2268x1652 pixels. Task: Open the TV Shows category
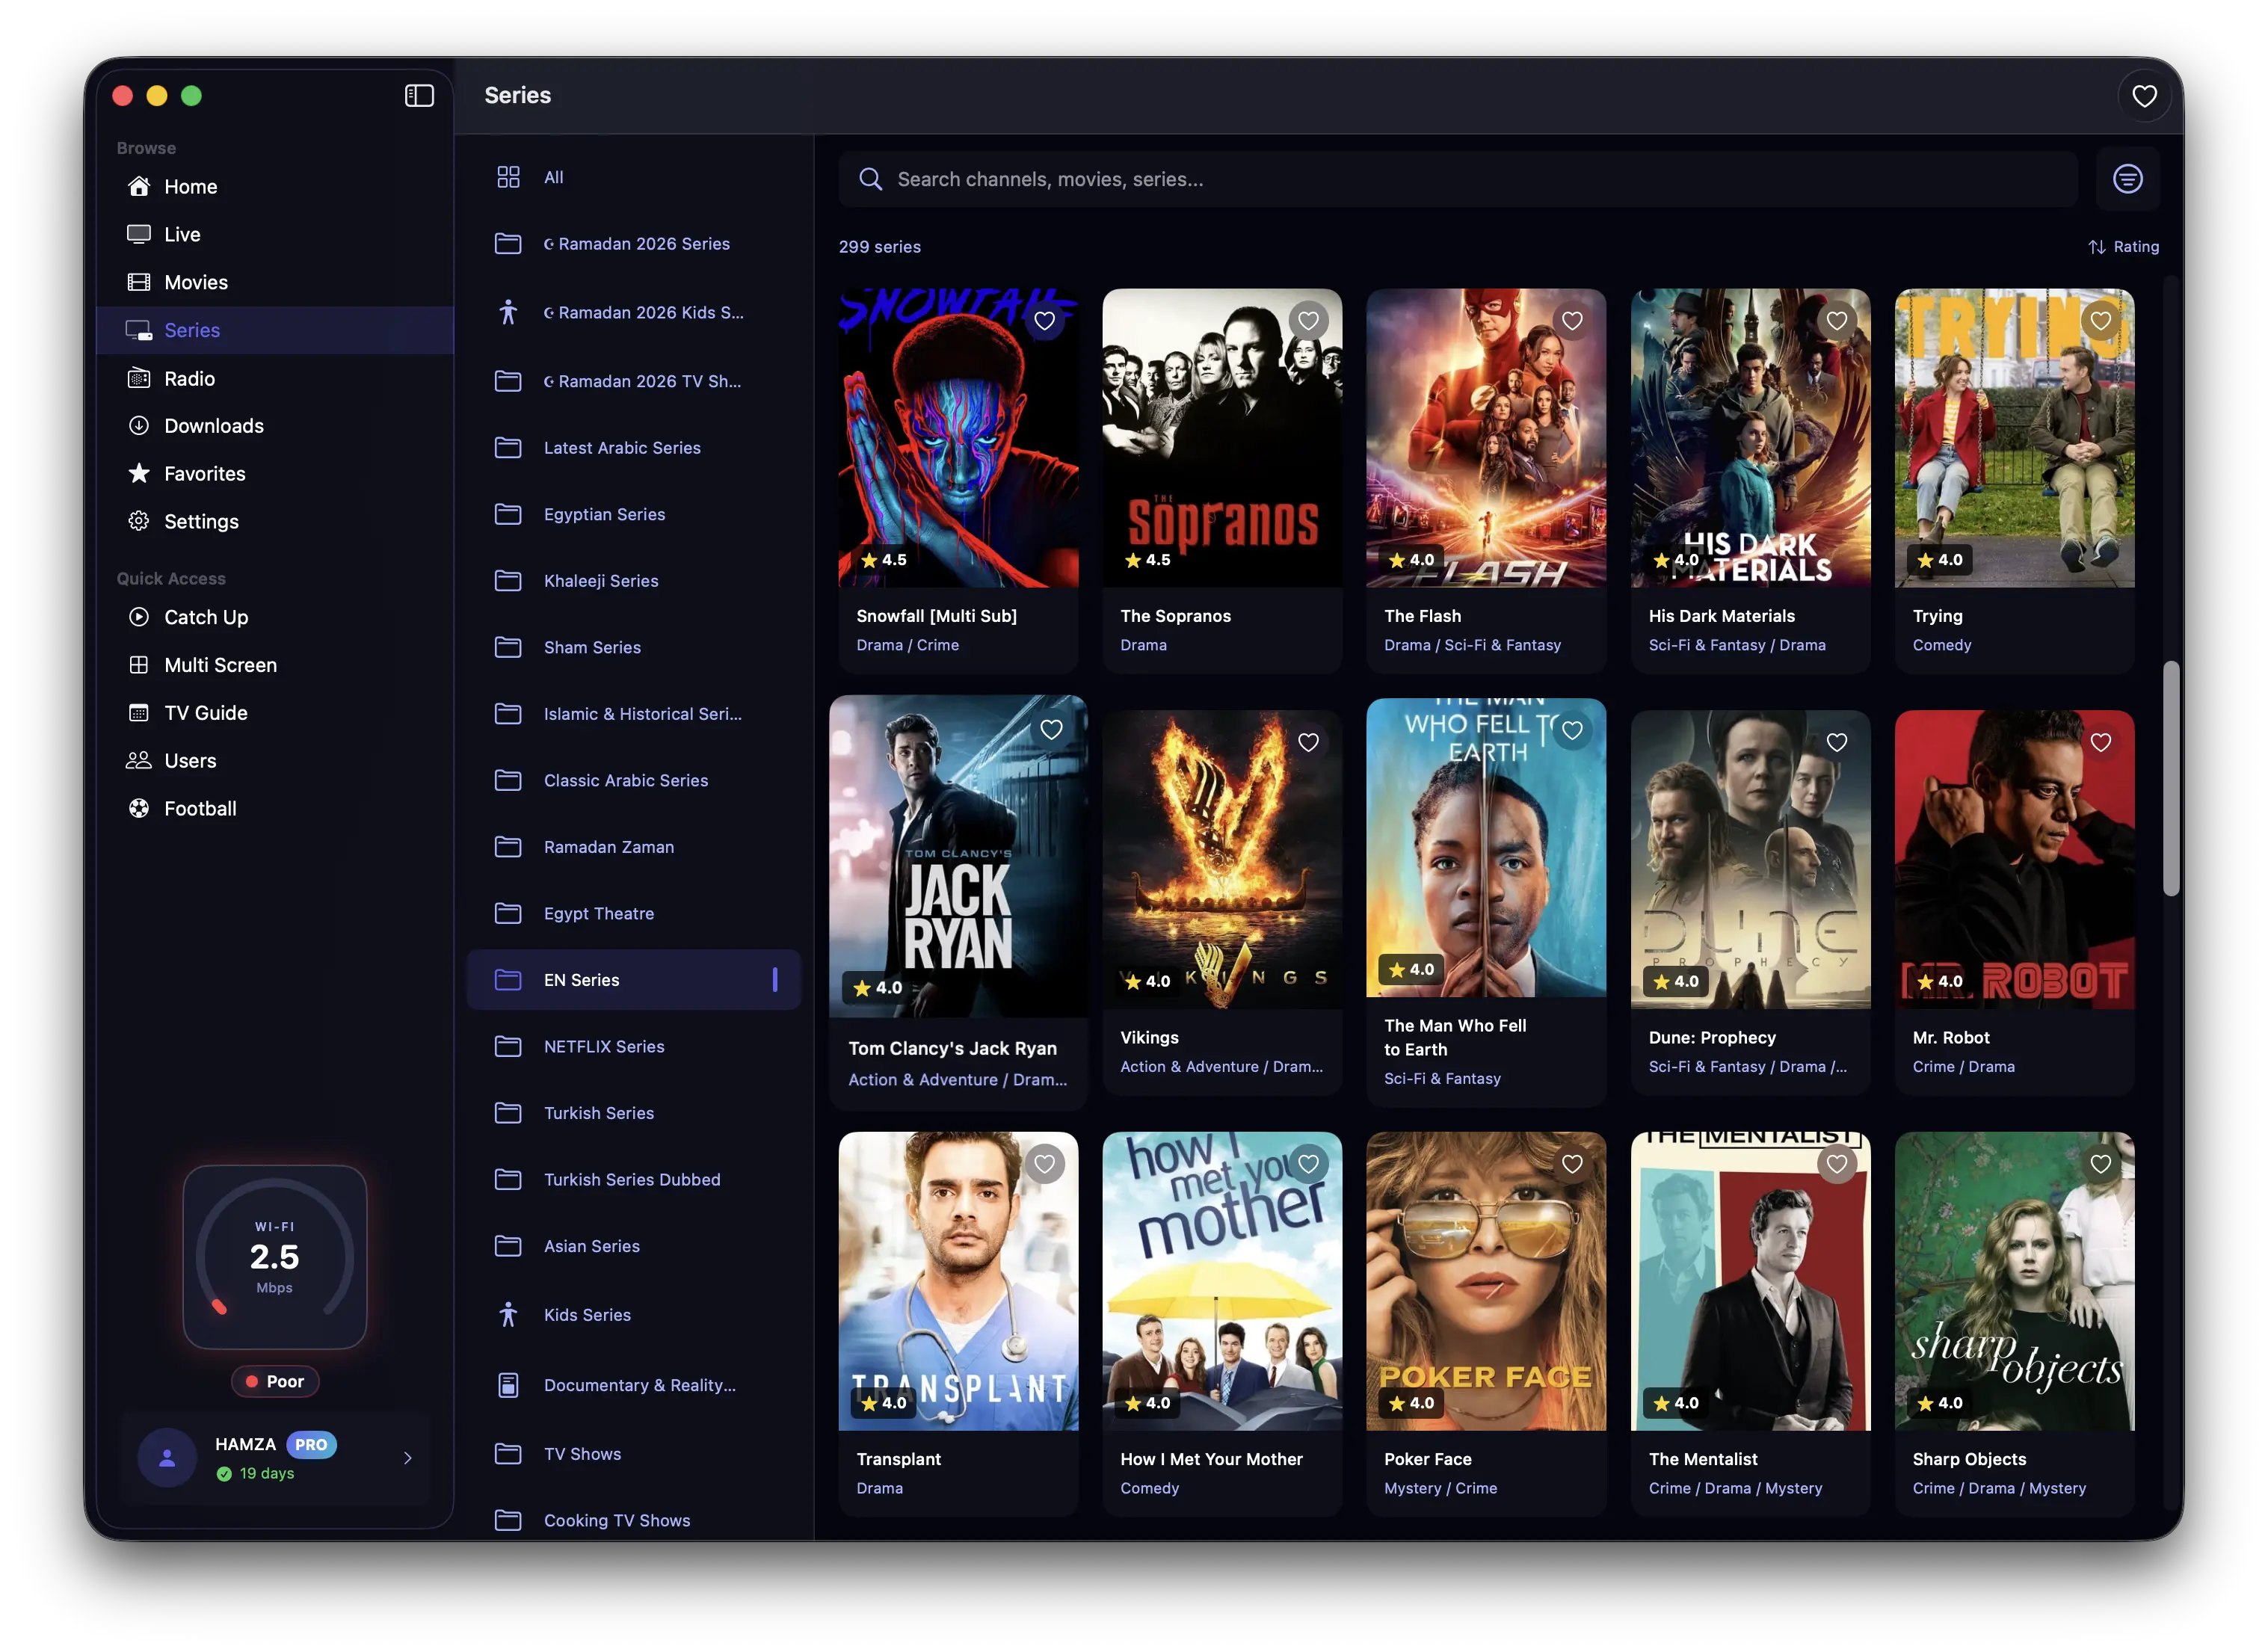634,1454
